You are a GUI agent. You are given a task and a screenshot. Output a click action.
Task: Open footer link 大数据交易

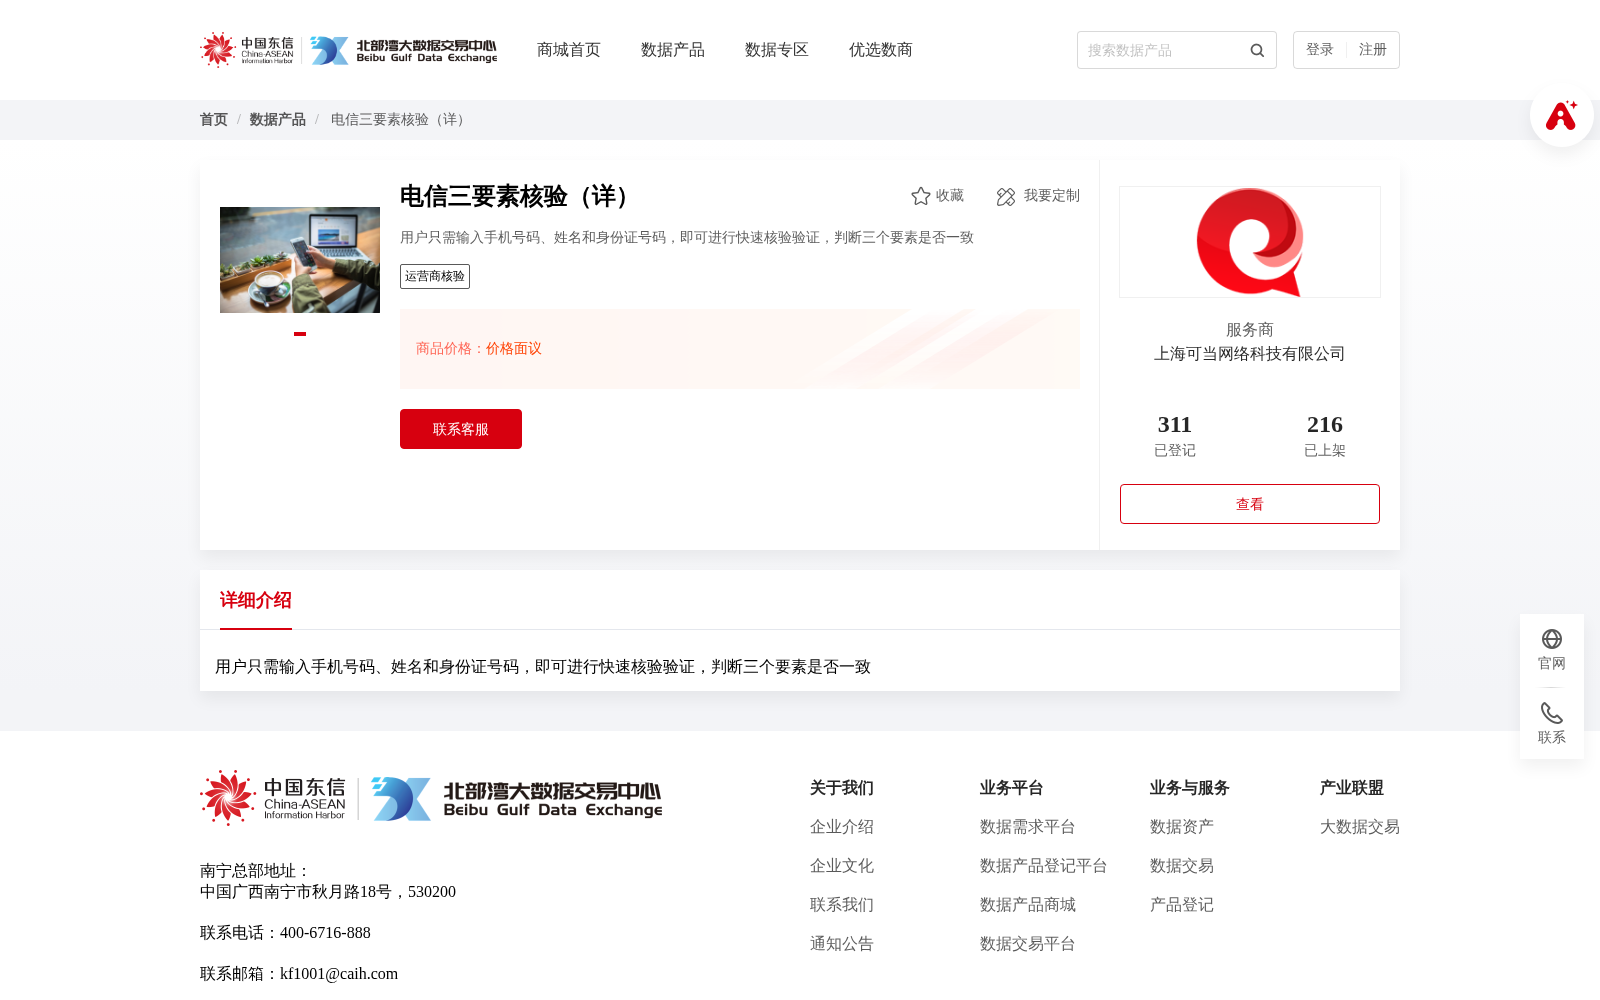1360,827
